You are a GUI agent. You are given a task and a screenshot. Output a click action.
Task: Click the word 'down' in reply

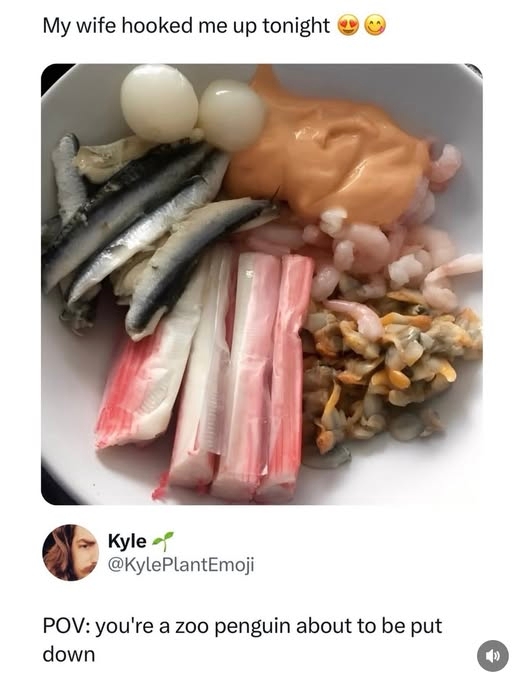[69, 654]
